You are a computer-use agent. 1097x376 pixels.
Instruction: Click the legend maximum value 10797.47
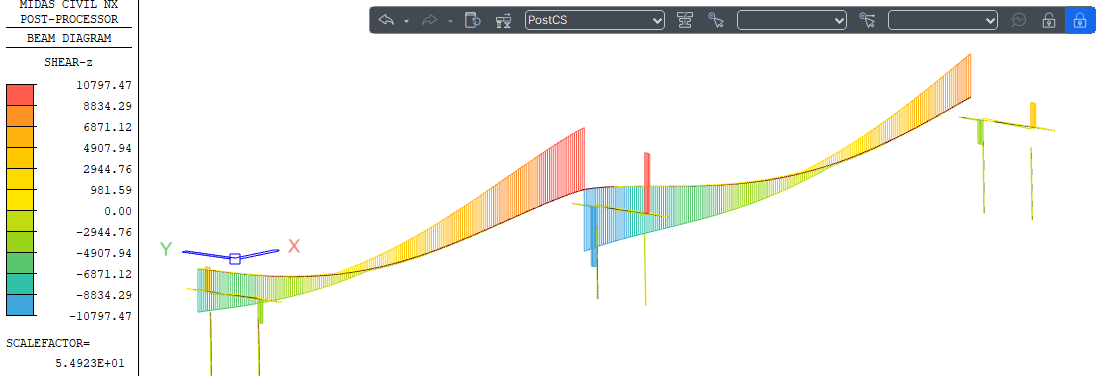[105, 85]
